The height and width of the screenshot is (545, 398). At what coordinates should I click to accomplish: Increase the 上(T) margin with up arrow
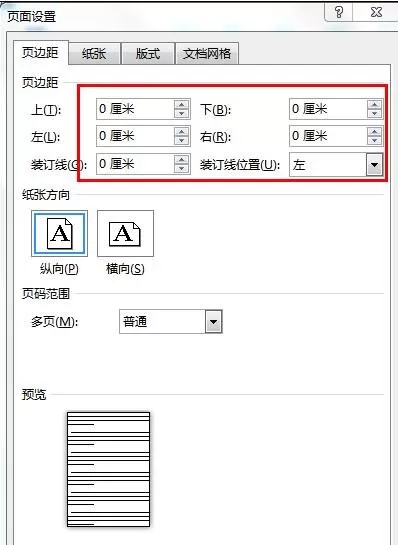point(181,104)
